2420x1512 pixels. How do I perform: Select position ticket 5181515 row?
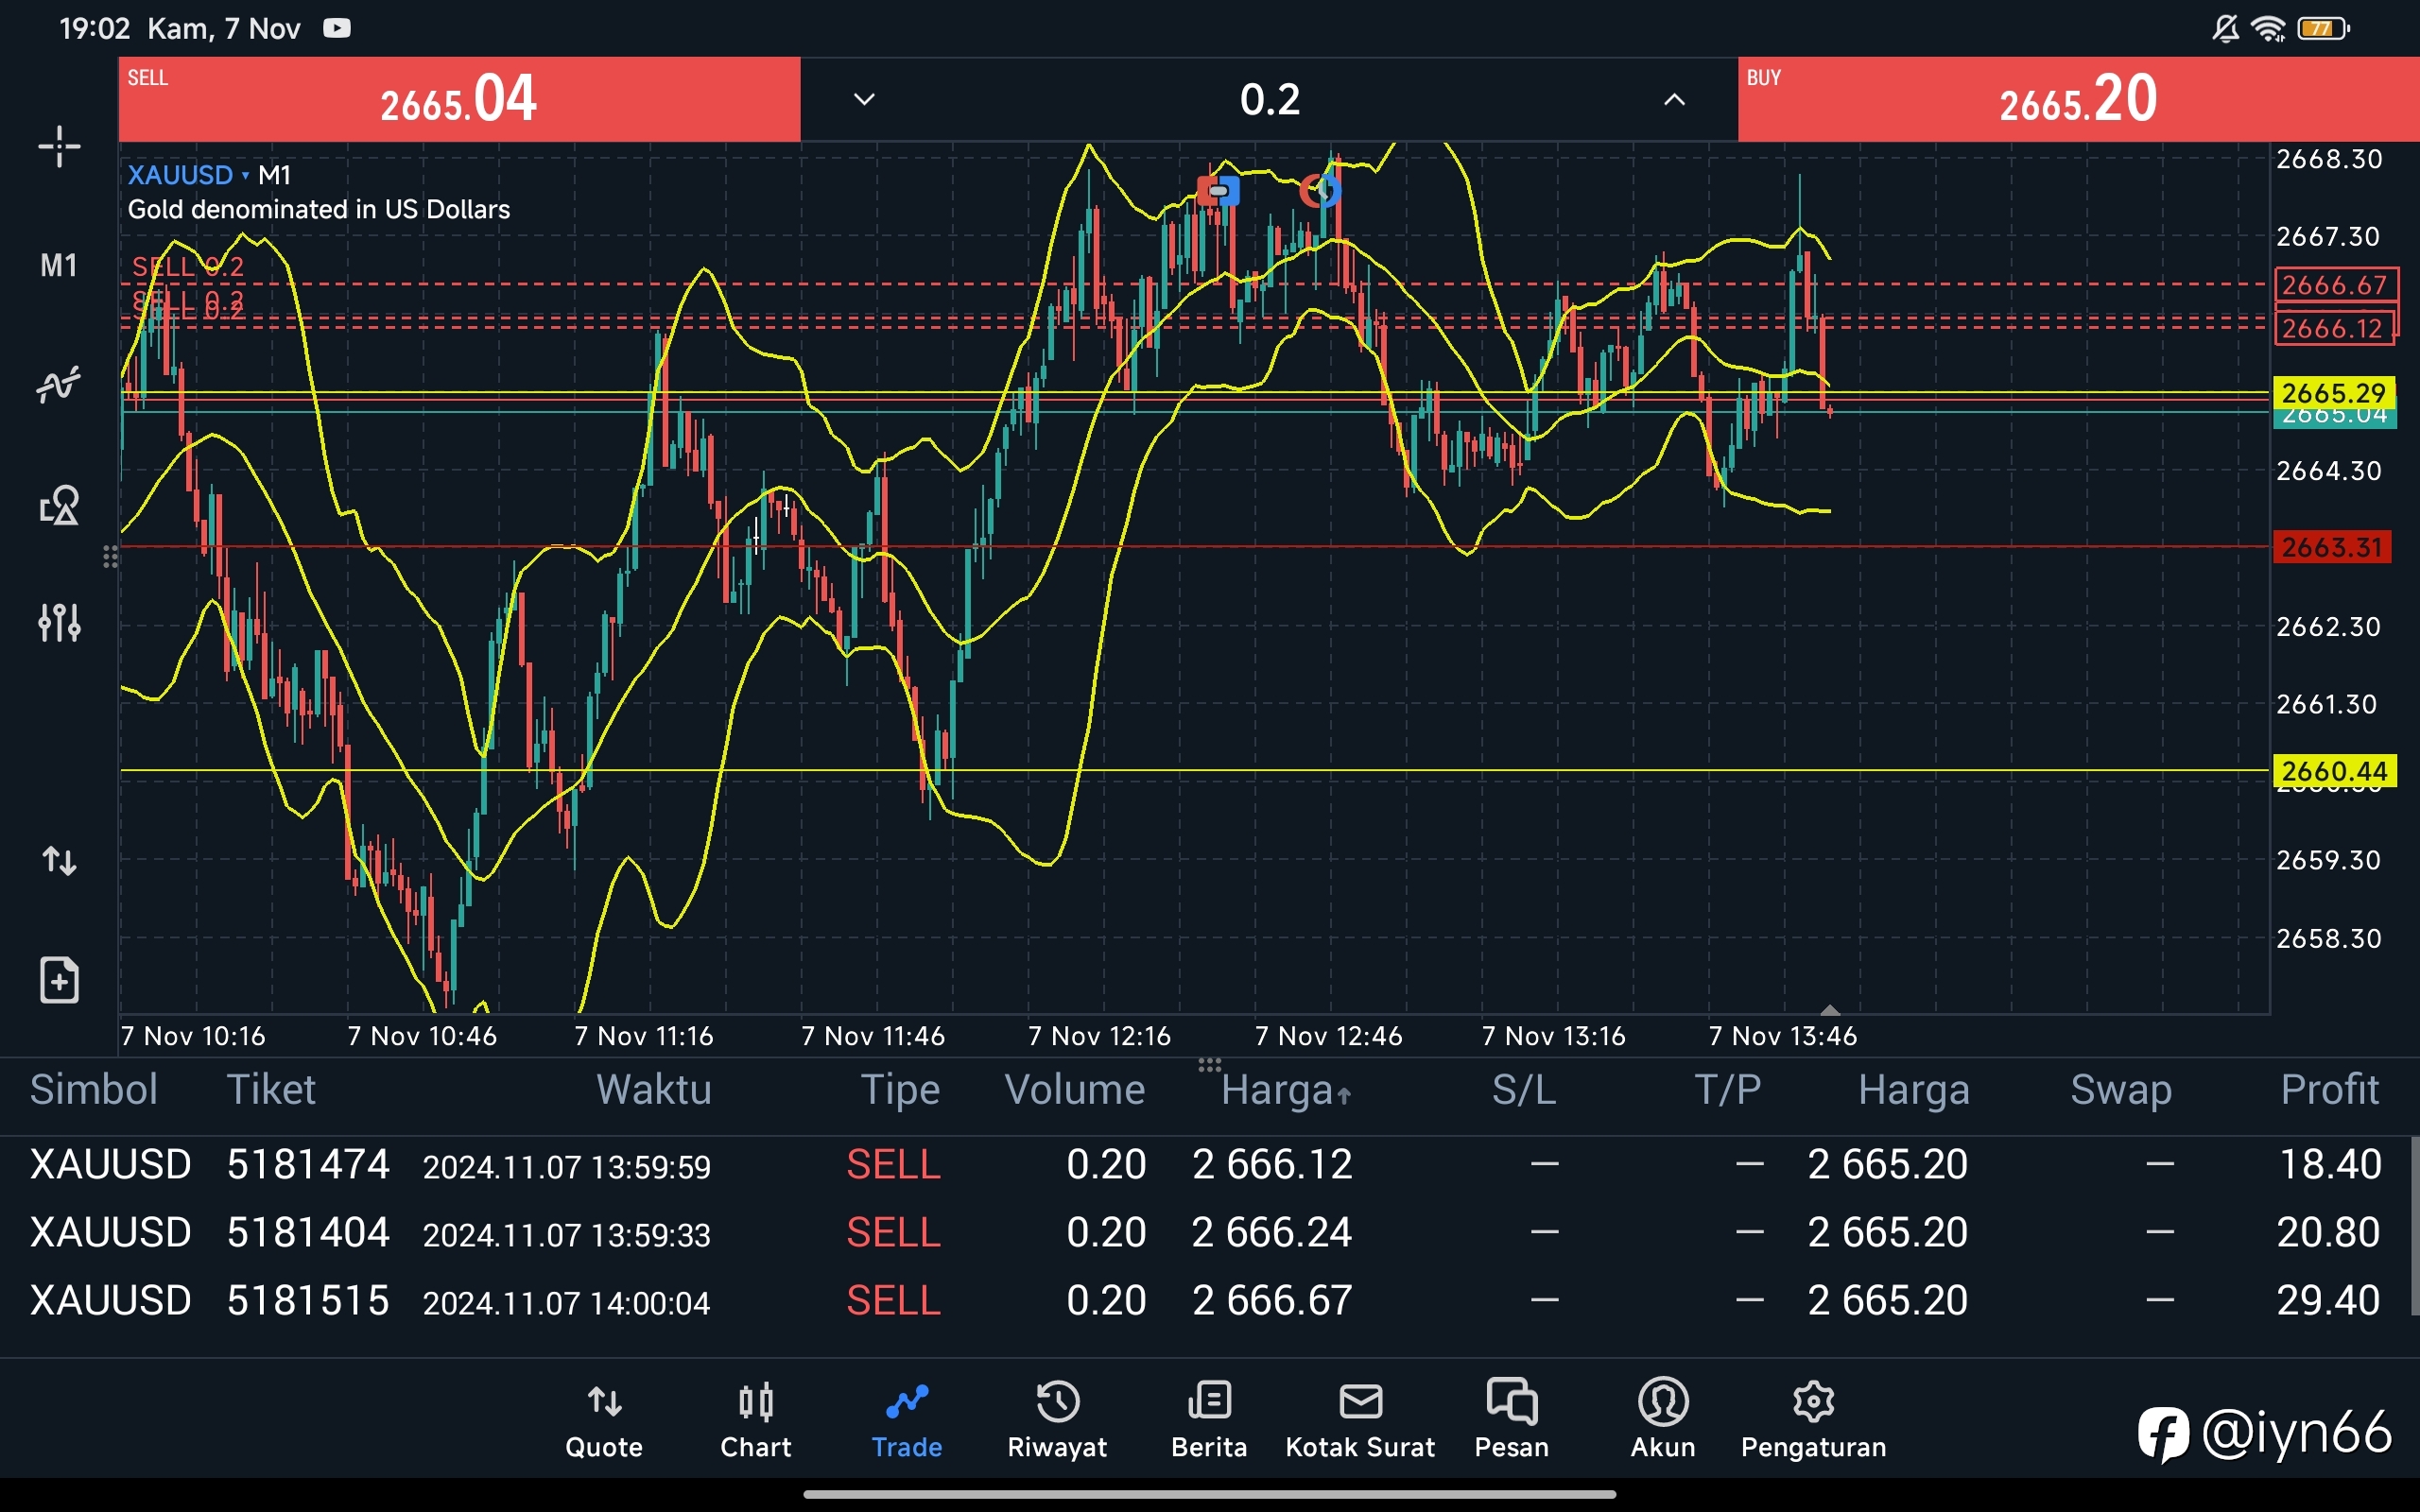tap(1205, 1300)
